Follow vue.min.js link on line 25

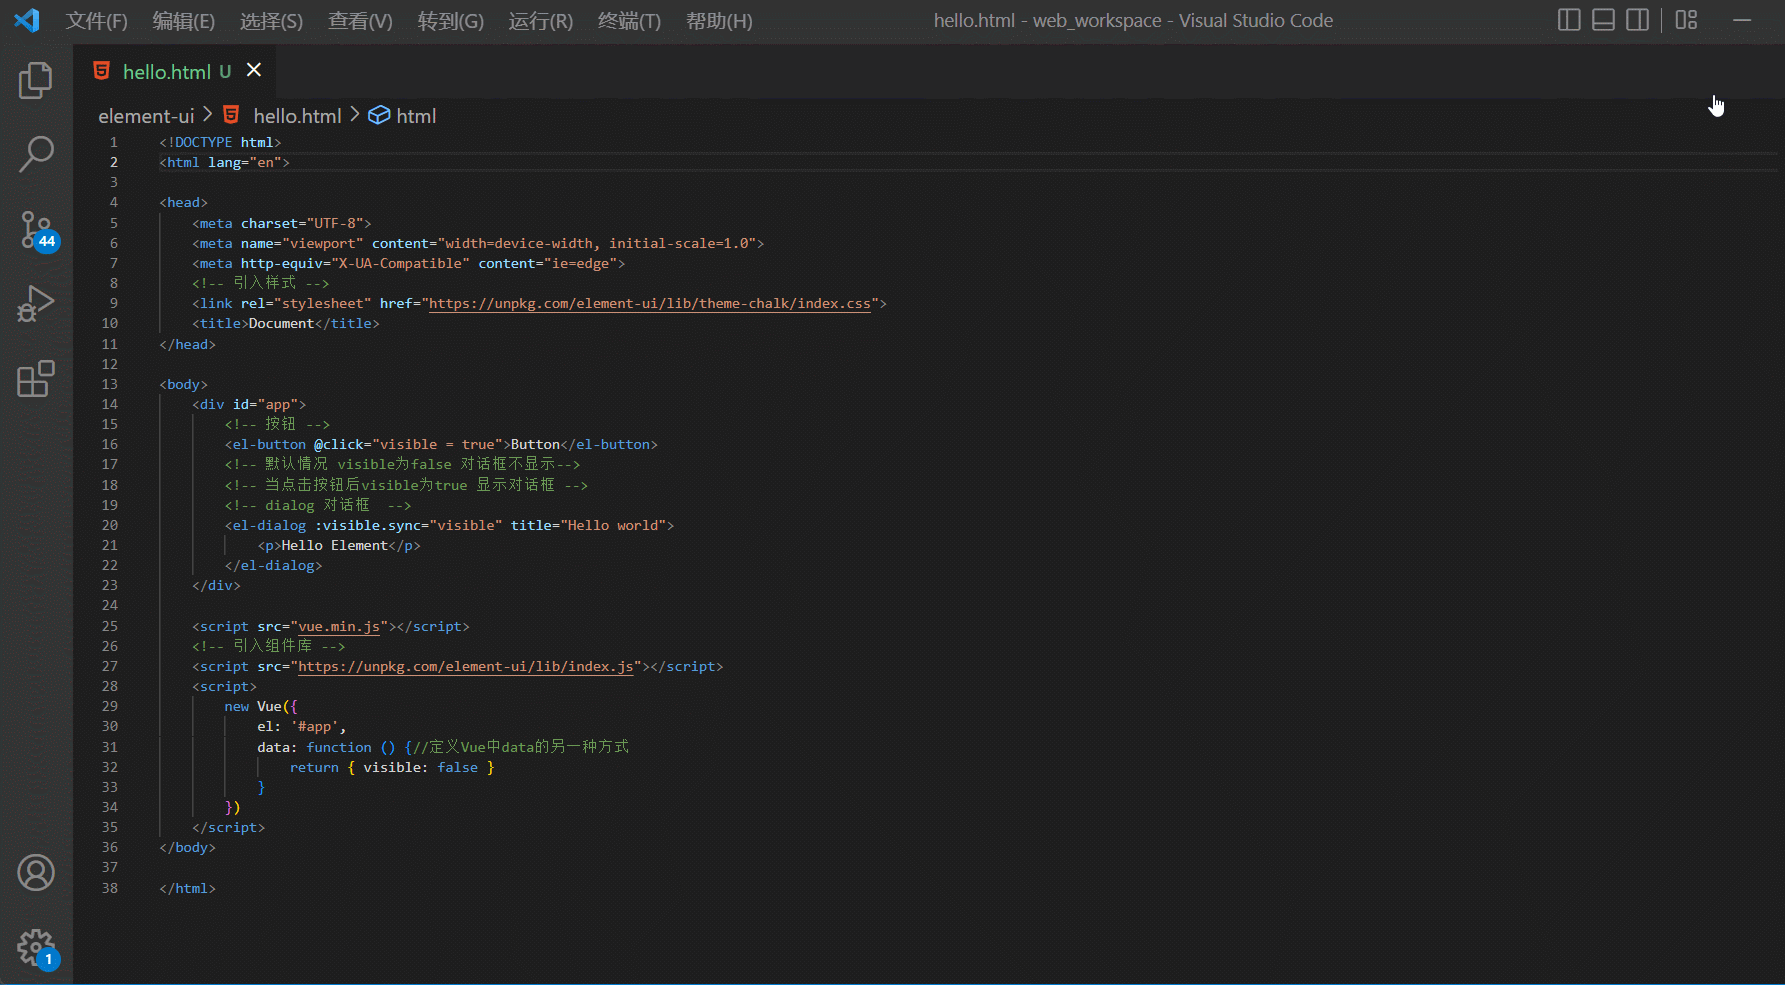click(339, 627)
